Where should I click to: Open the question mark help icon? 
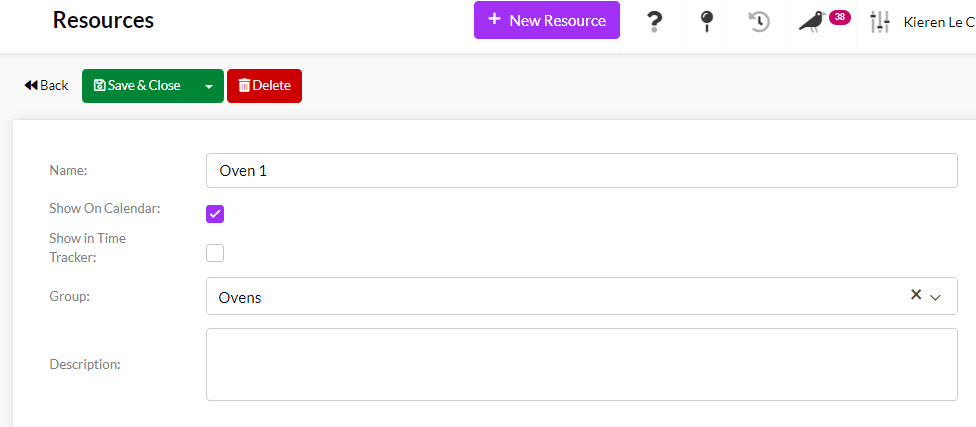[654, 22]
